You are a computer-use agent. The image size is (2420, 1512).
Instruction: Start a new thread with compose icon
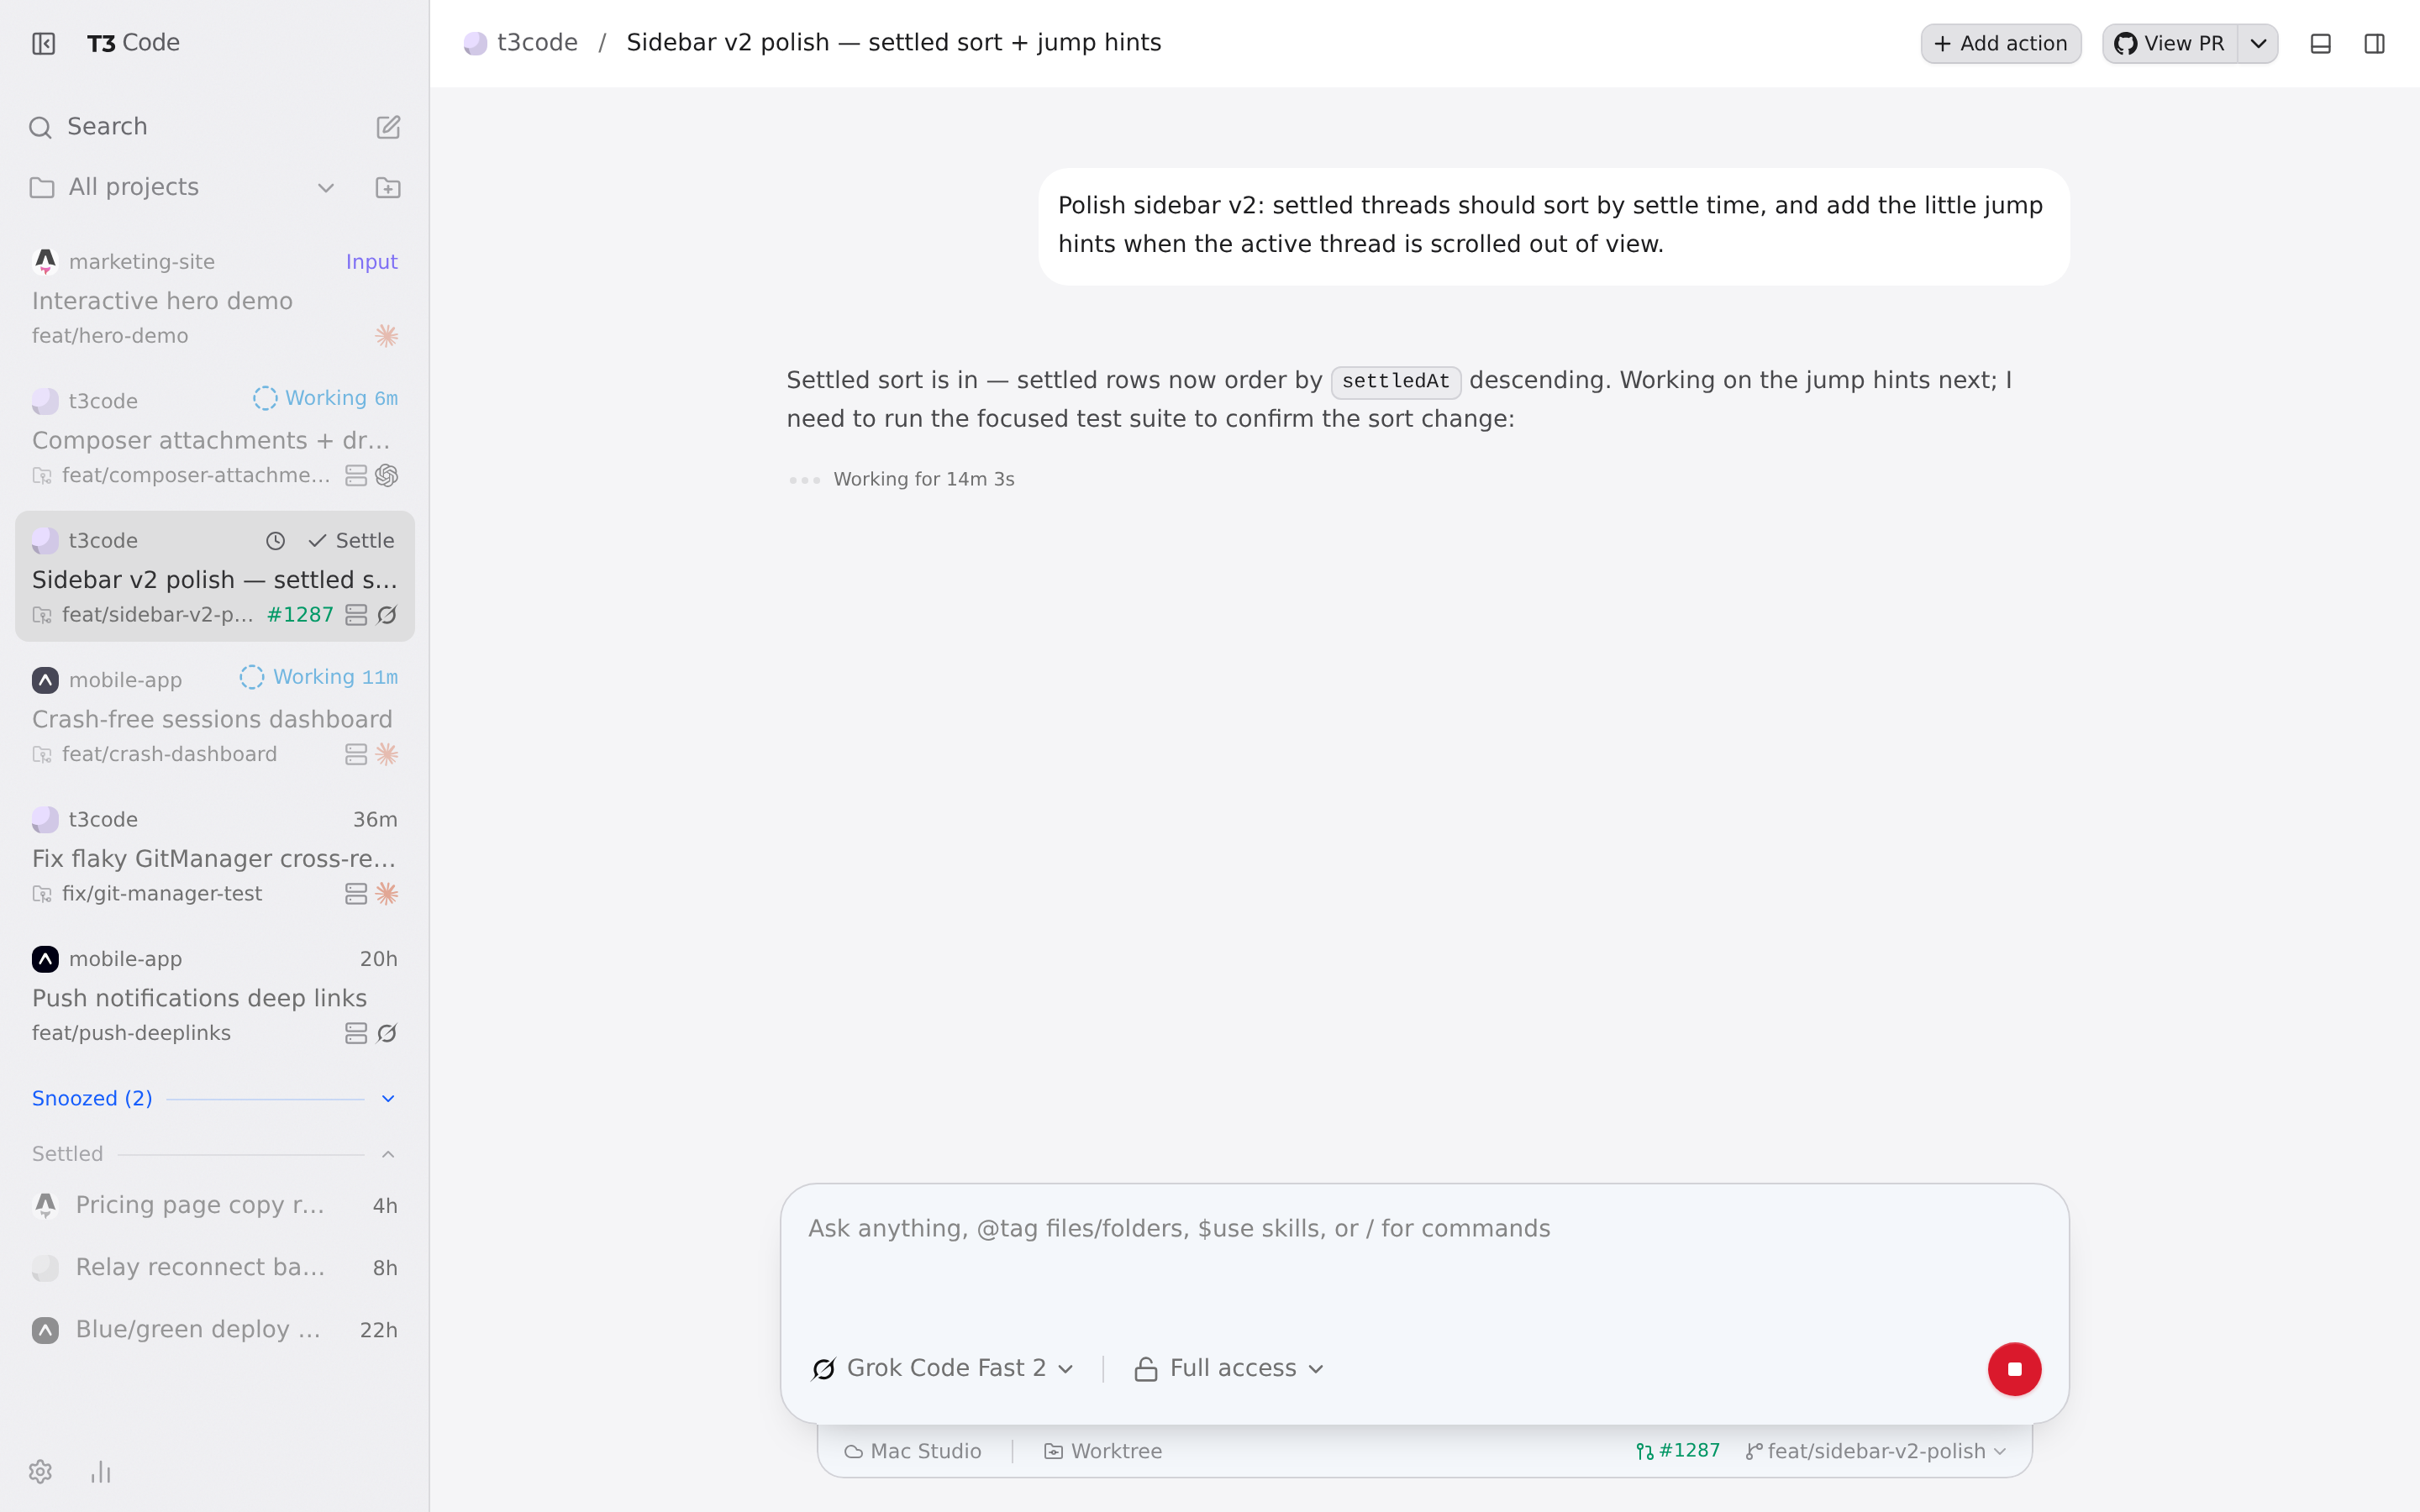pos(388,127)
